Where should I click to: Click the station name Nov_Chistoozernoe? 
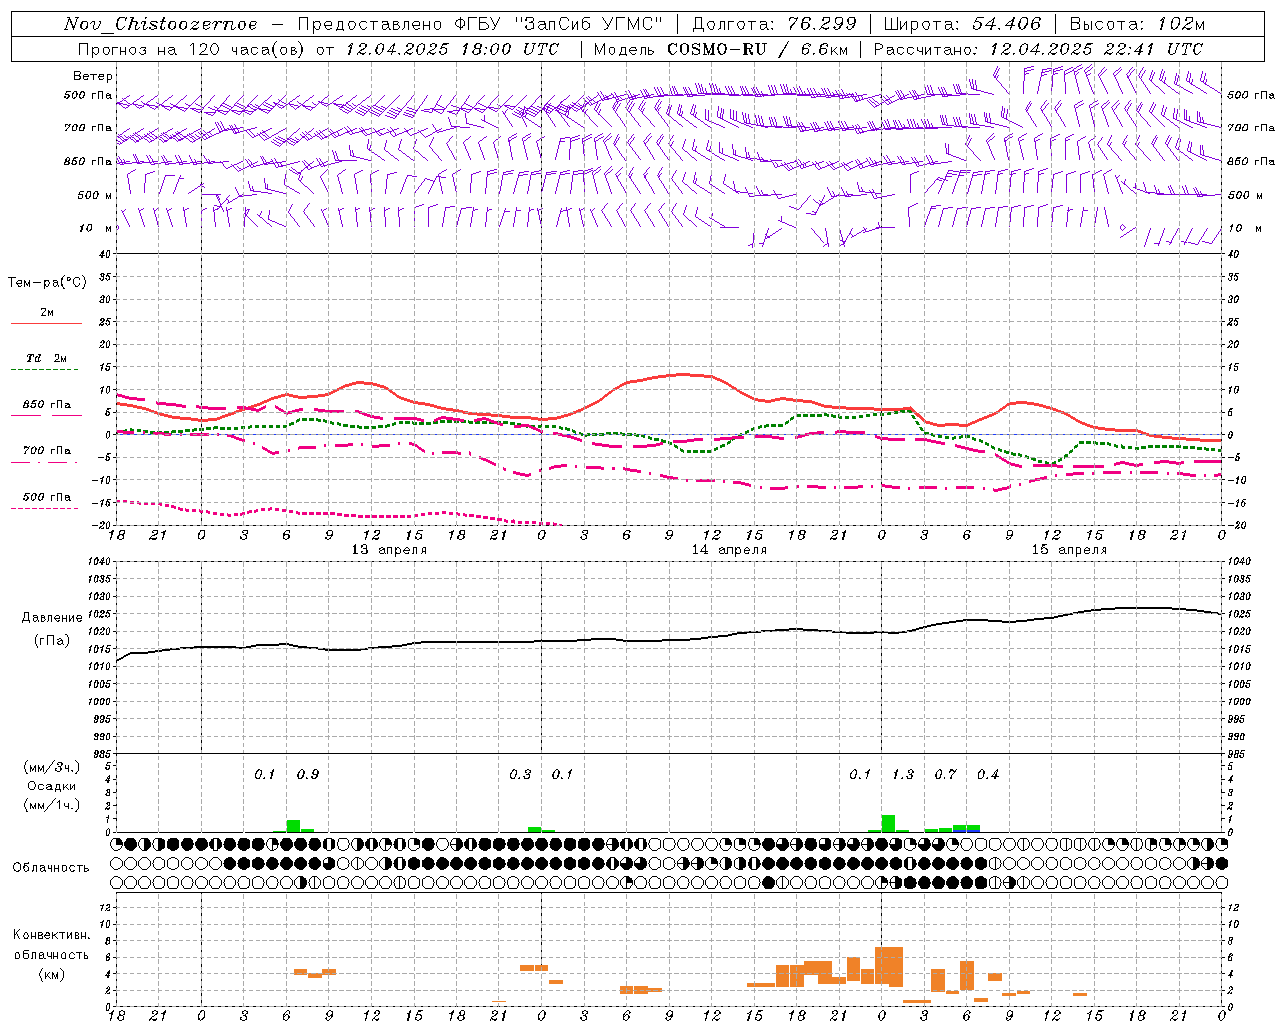tap(160, 24)
